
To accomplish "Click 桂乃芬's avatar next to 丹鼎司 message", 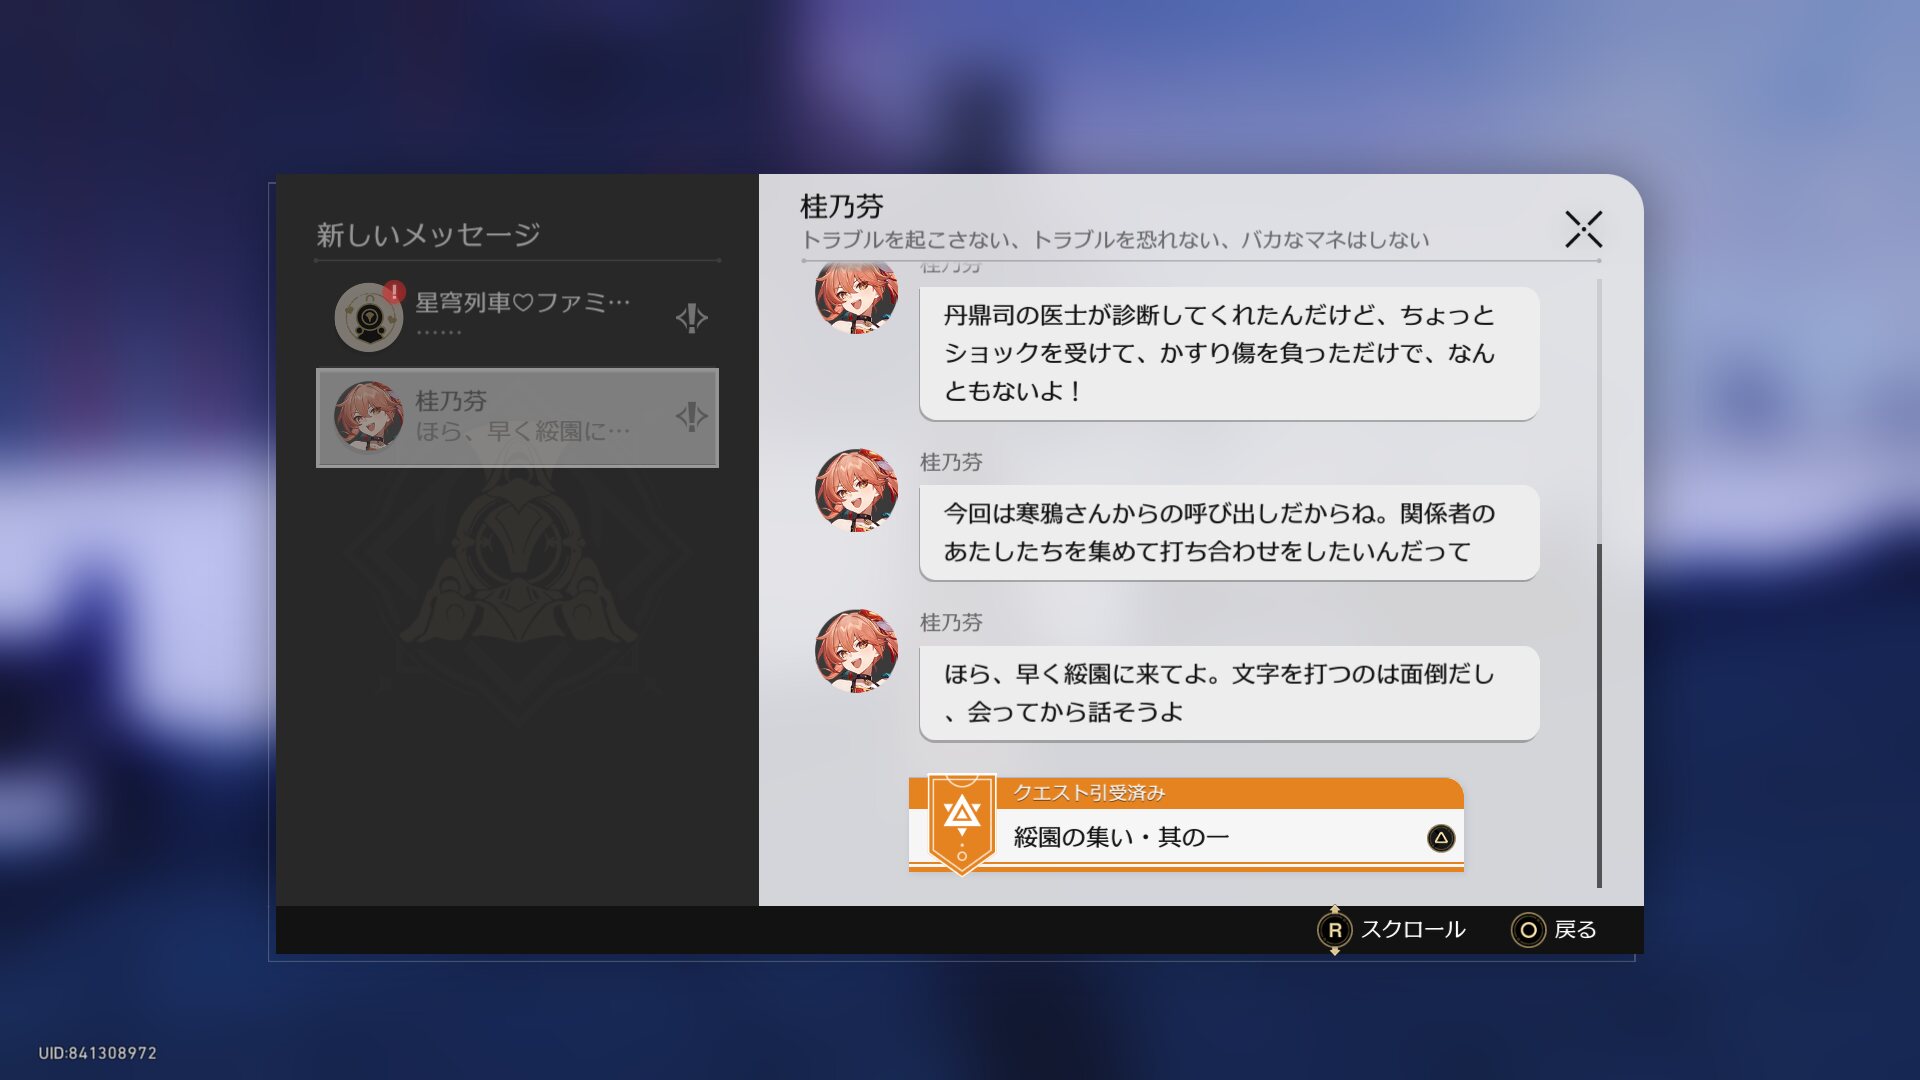I will 856,296.
